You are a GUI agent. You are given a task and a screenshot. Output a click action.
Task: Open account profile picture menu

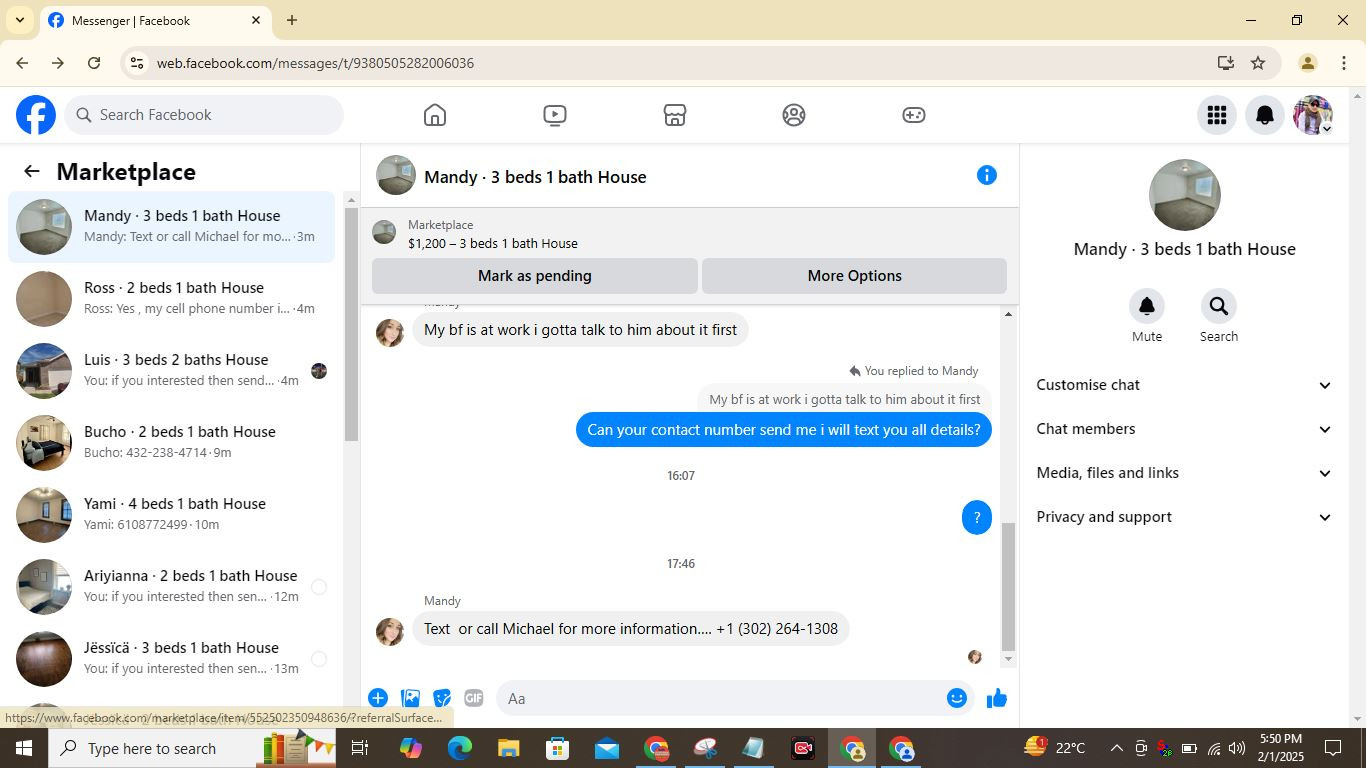point(1313,115)
